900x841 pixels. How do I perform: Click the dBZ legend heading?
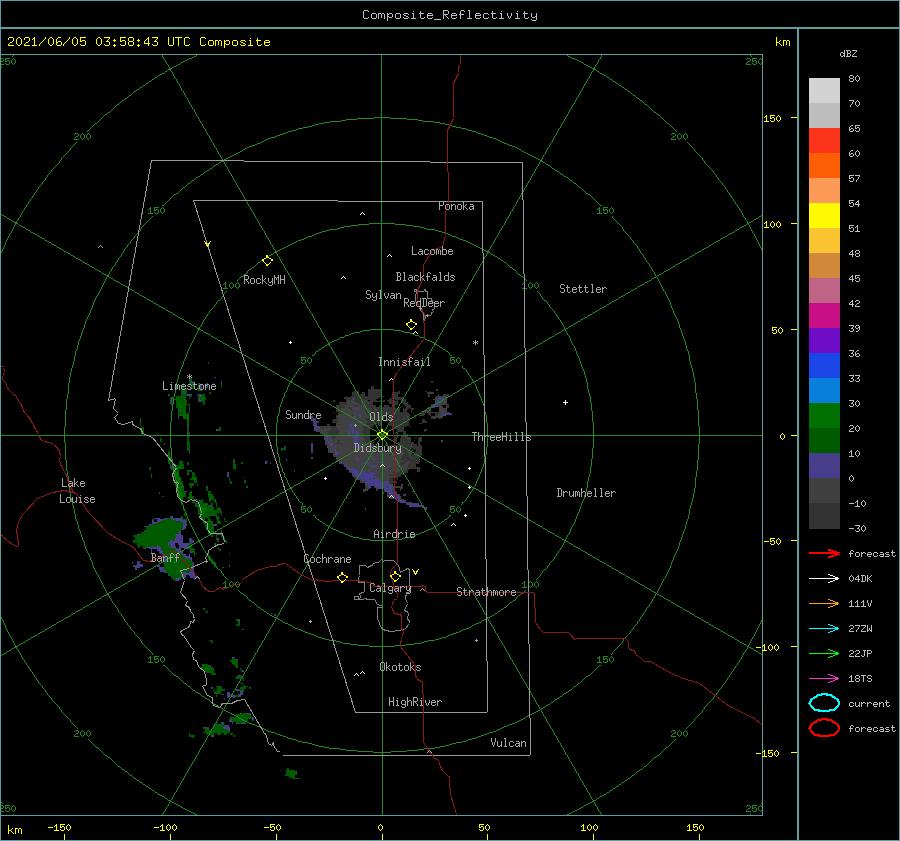pyautogui.click(x=848, y=54)
